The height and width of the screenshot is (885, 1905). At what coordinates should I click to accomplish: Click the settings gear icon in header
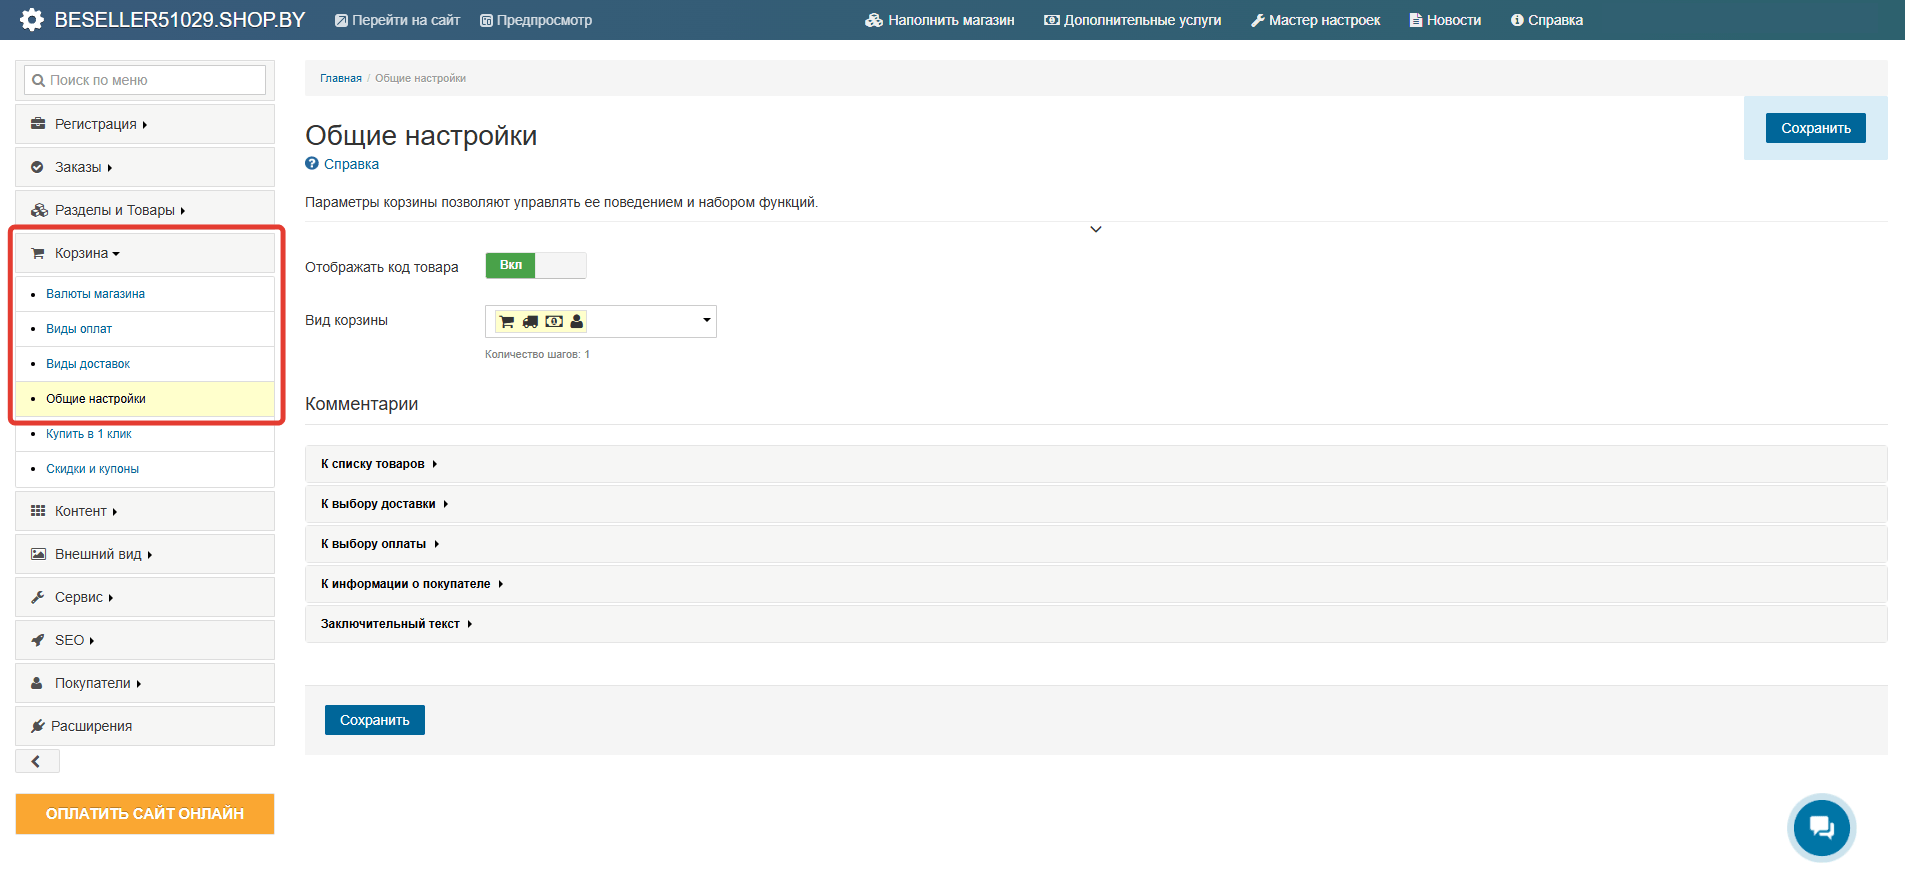tap(32, 20)
